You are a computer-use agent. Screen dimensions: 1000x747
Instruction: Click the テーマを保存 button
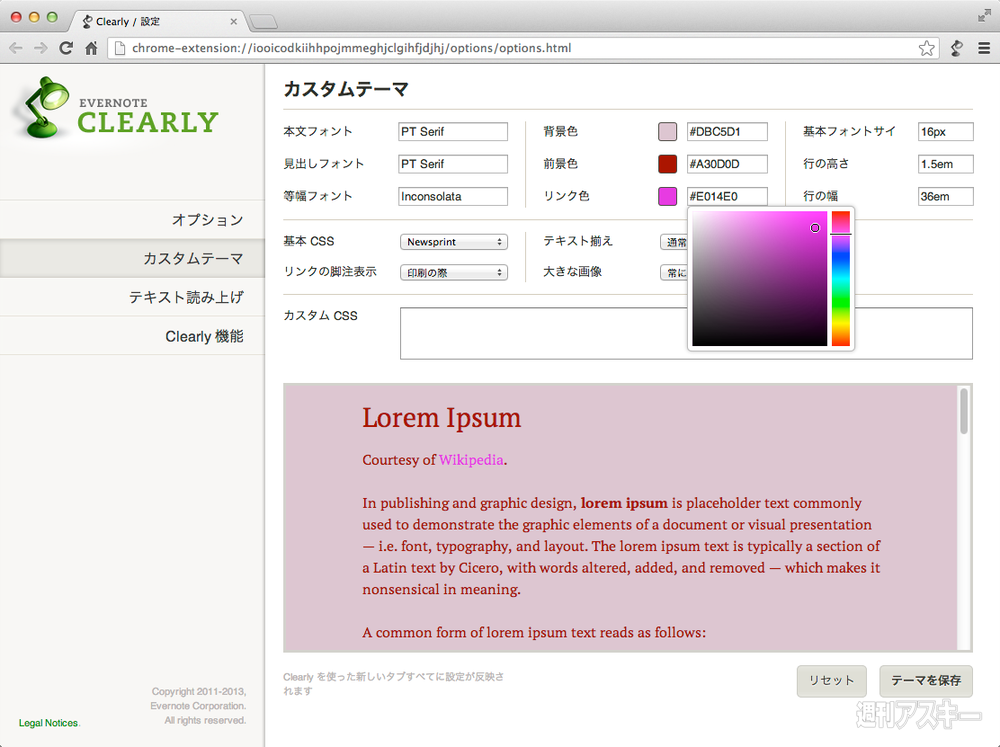click(925, 681)
